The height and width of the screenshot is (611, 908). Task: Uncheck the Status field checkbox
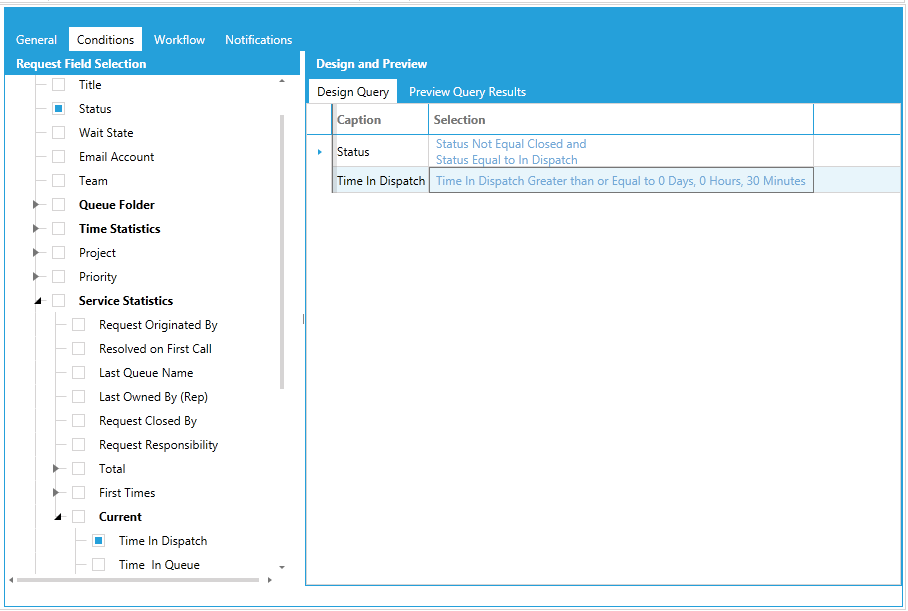(58, 108)
